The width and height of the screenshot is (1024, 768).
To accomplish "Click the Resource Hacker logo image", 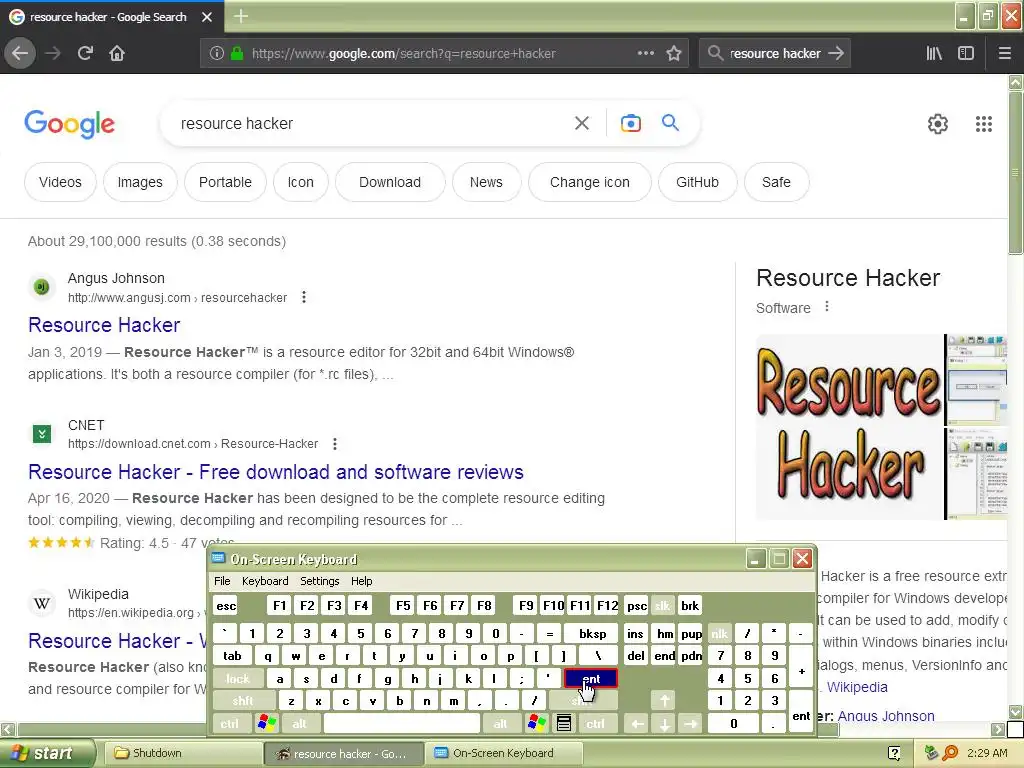I will point(849,427).
